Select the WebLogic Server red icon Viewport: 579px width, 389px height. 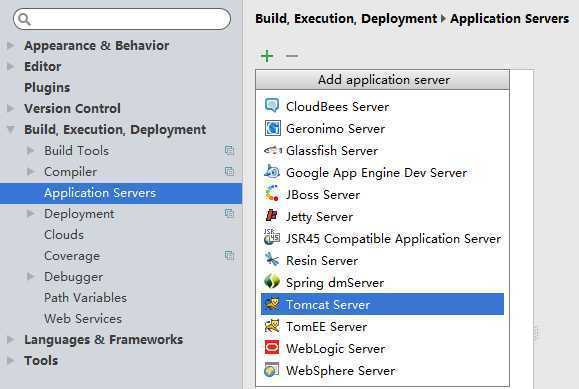(x=272, y=348)
